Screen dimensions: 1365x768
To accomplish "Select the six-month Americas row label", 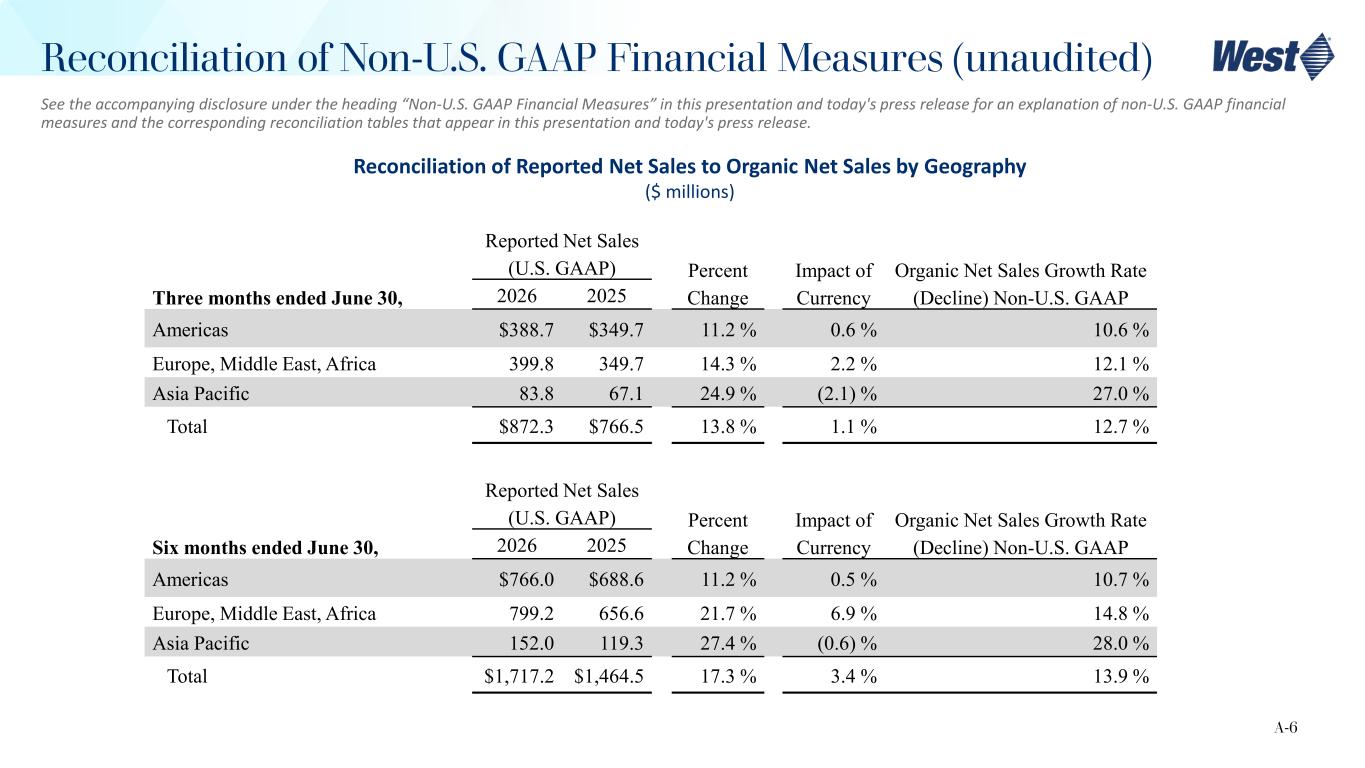I will (x=190, y=579).
